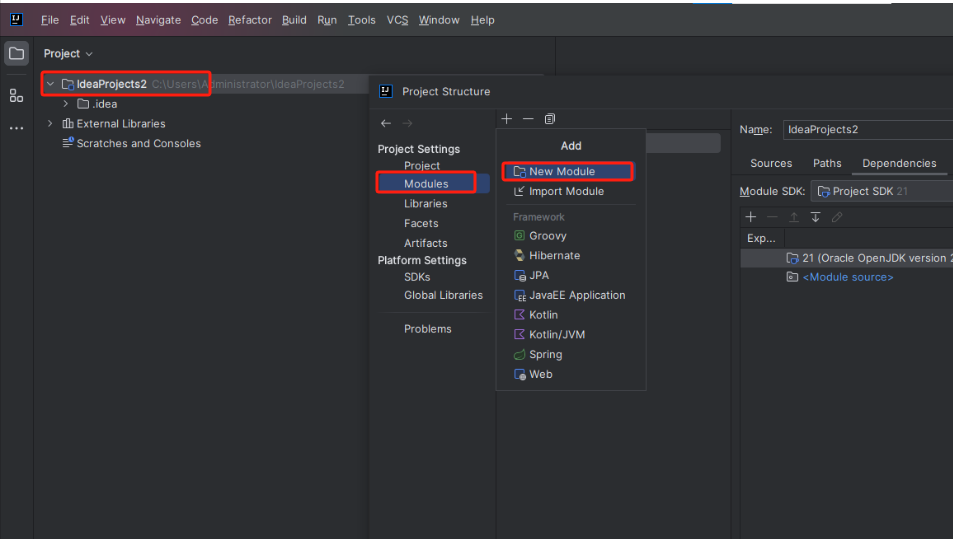Image resolution: width=953 pixels, height=539 pixels.
Task: Select Modules under Project Settings
Action: pyautogui.click(x=426, y=184)
